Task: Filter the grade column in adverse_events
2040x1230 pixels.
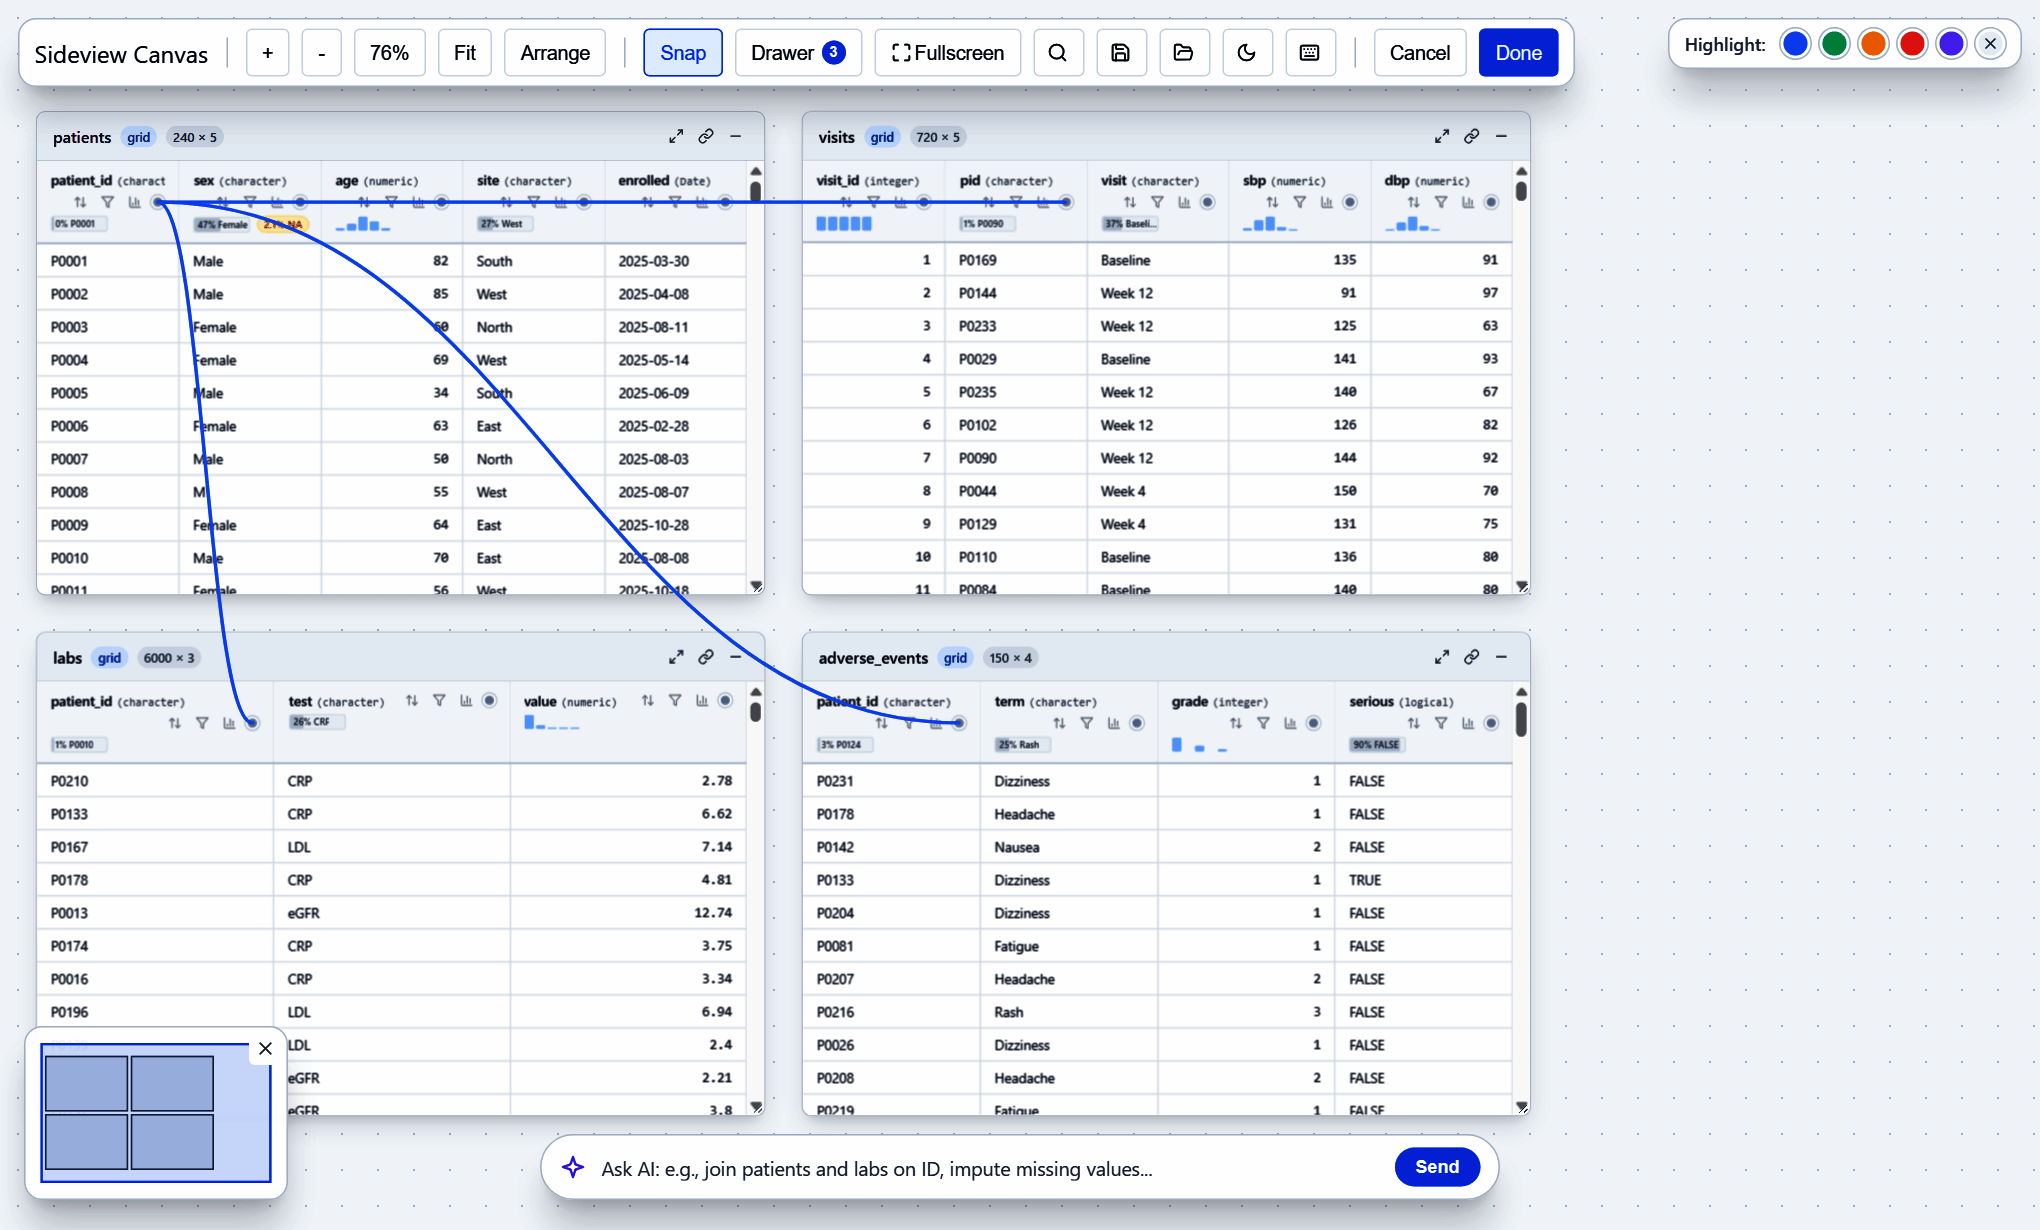Action: pyautogui.click(x=1263, y=723)
